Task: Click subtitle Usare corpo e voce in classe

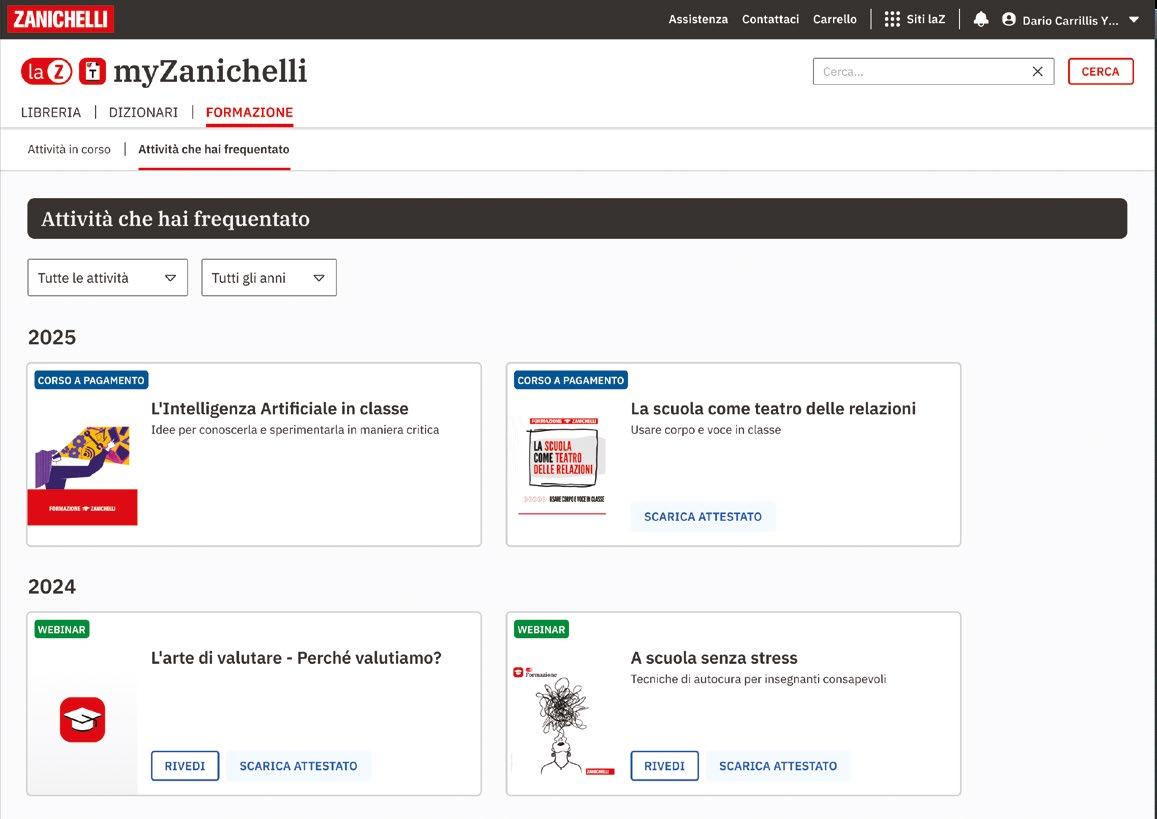Action: (705, 429)
